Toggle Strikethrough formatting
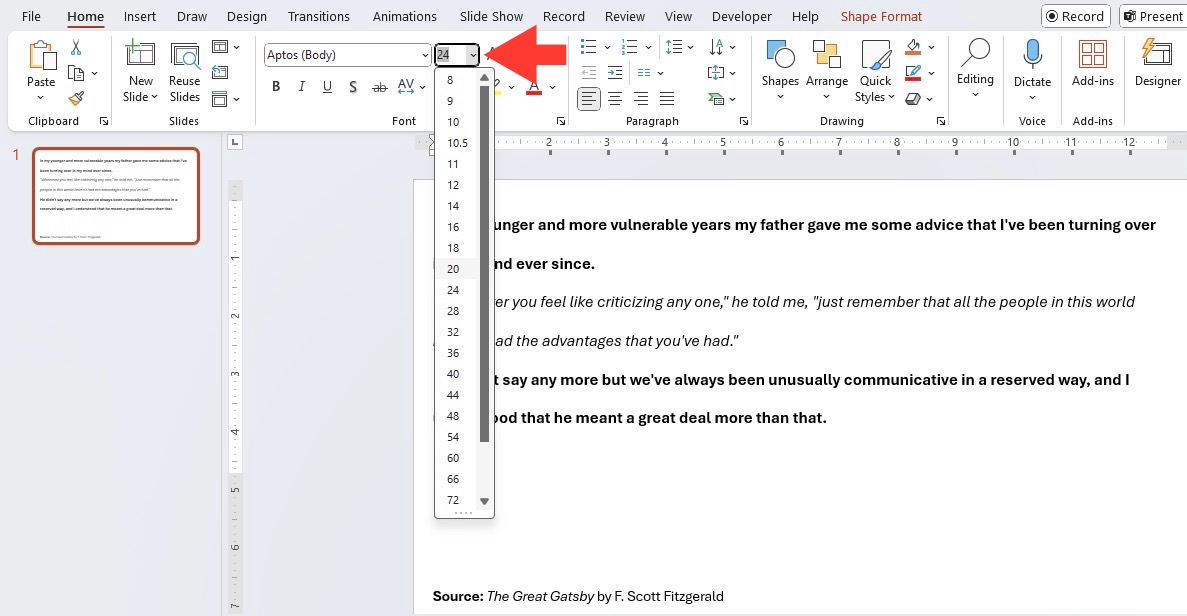Image resolution: width=1187 pixels, height=616 pixels. (x=379, y=87)
